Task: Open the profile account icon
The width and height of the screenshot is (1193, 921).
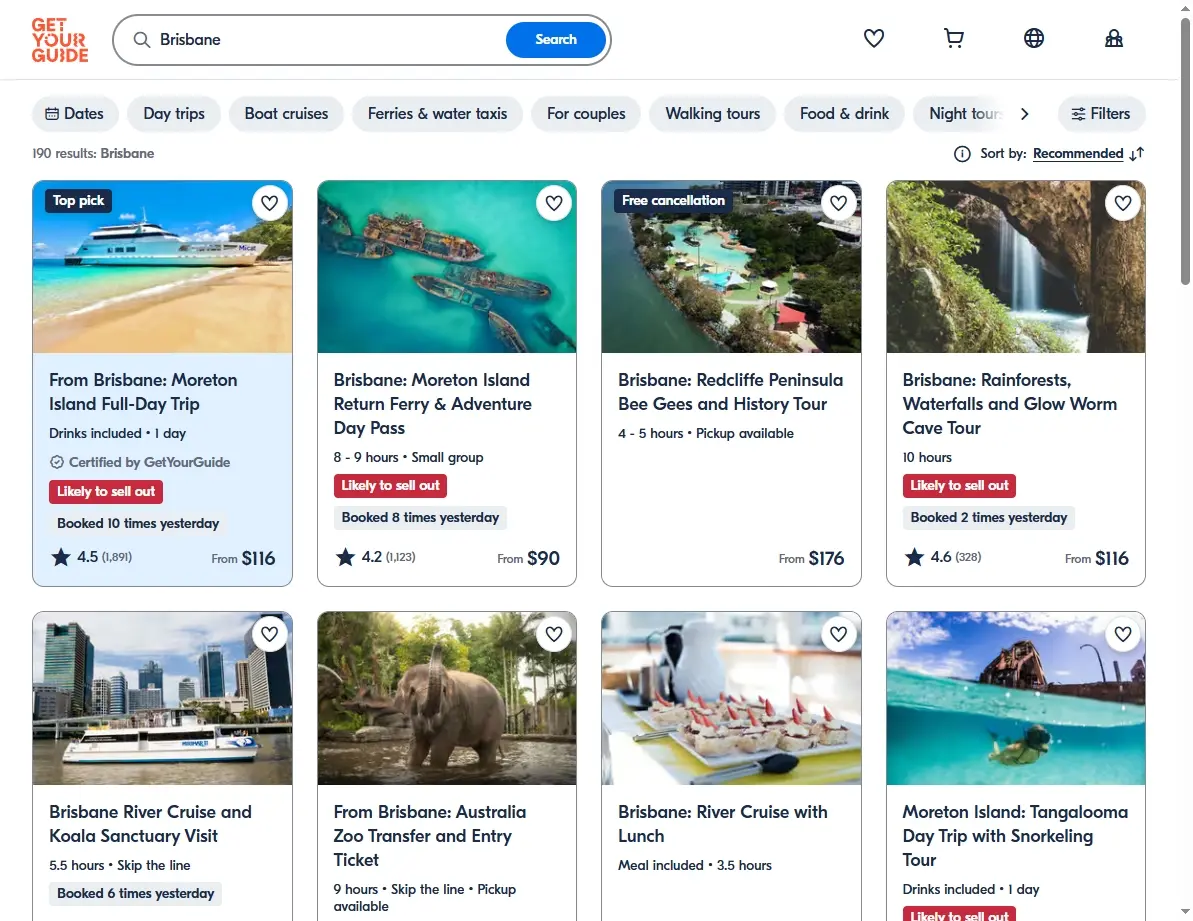Action: click(x=1113, y=38)
